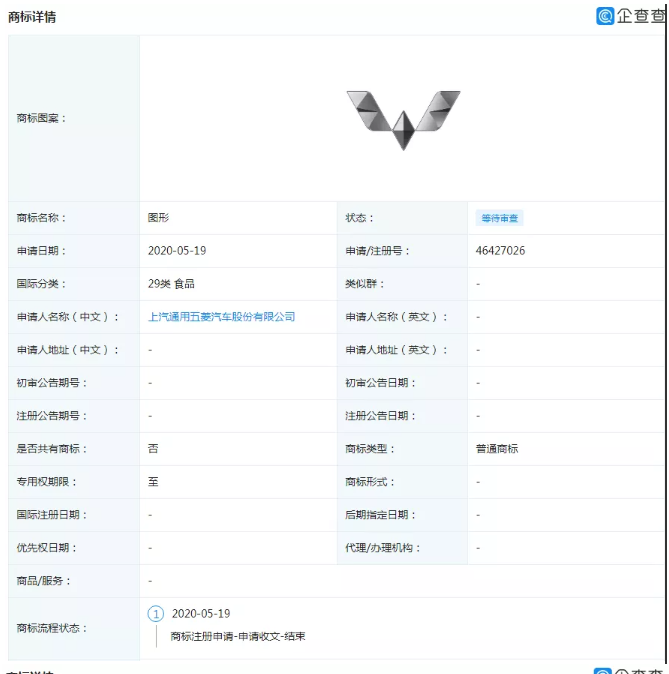
Task: Click the 代理/办理机构 label
Action: pos(383,548)
